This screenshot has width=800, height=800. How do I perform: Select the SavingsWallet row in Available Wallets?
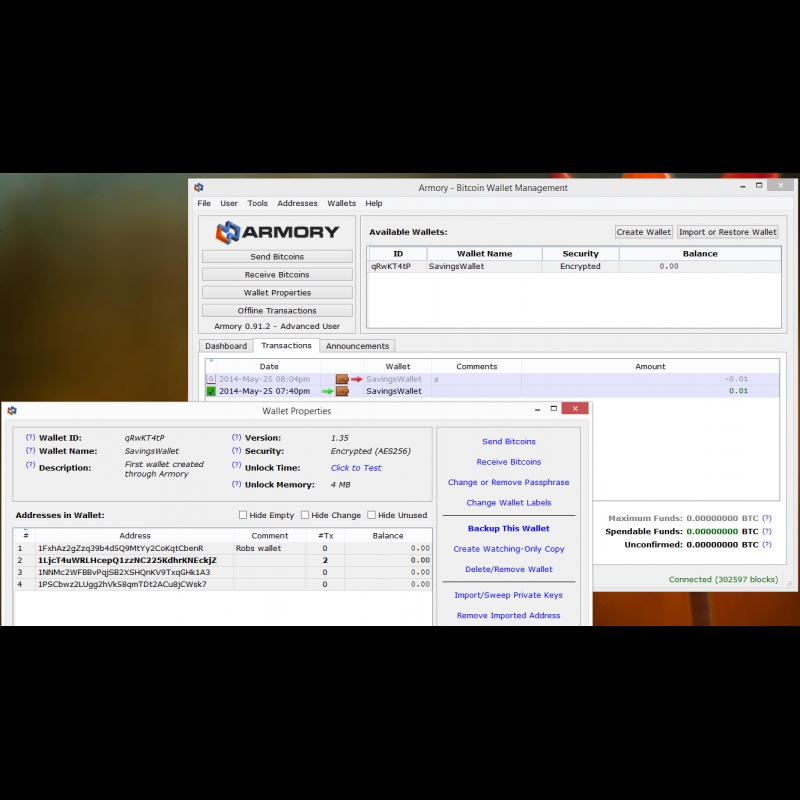click(x=574, y=266)
